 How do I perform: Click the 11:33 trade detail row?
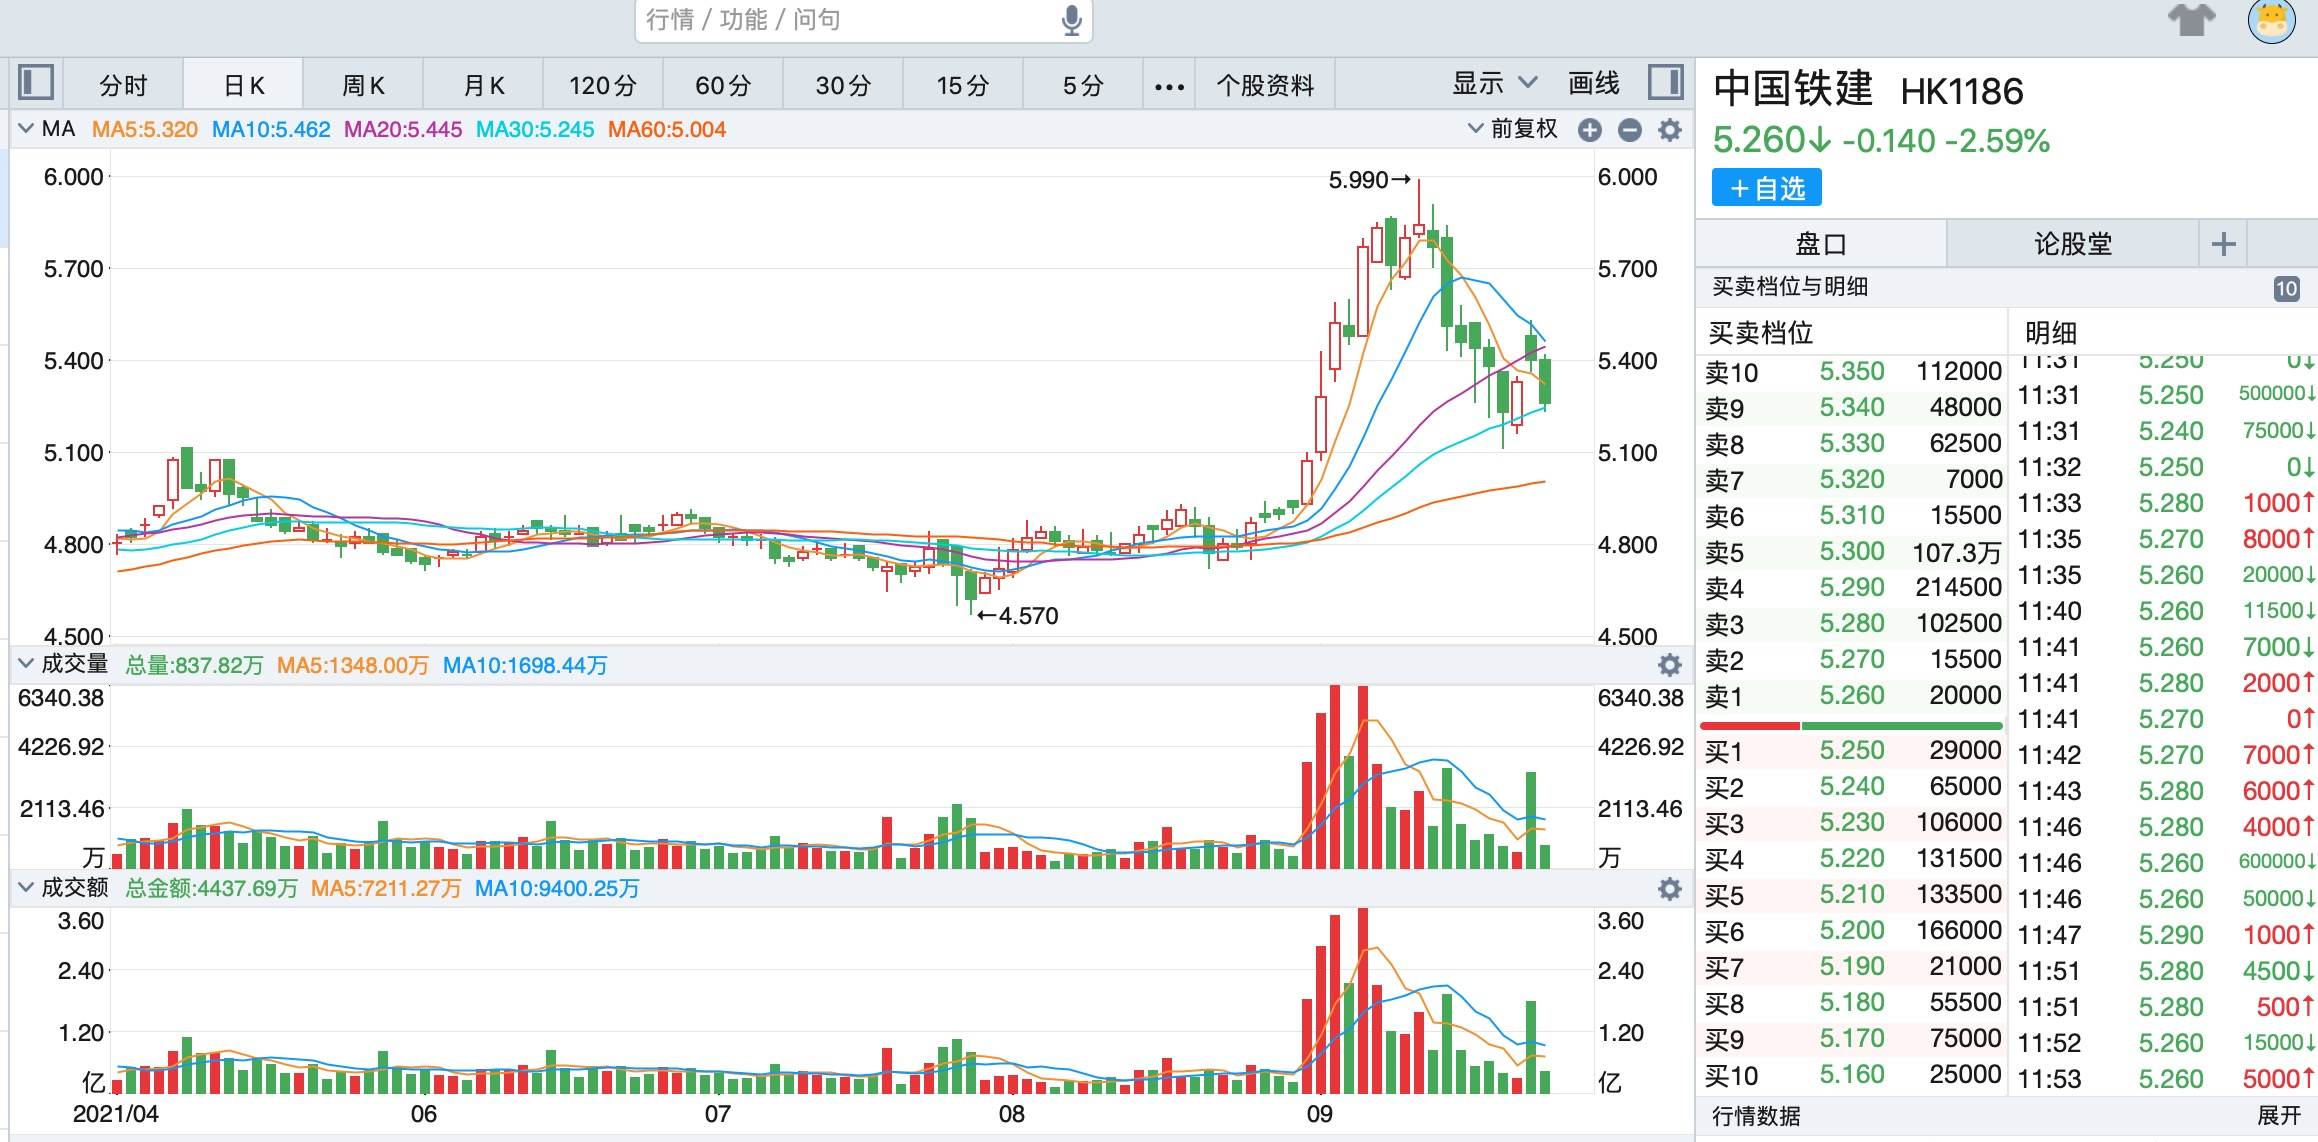coord(2163,503)
